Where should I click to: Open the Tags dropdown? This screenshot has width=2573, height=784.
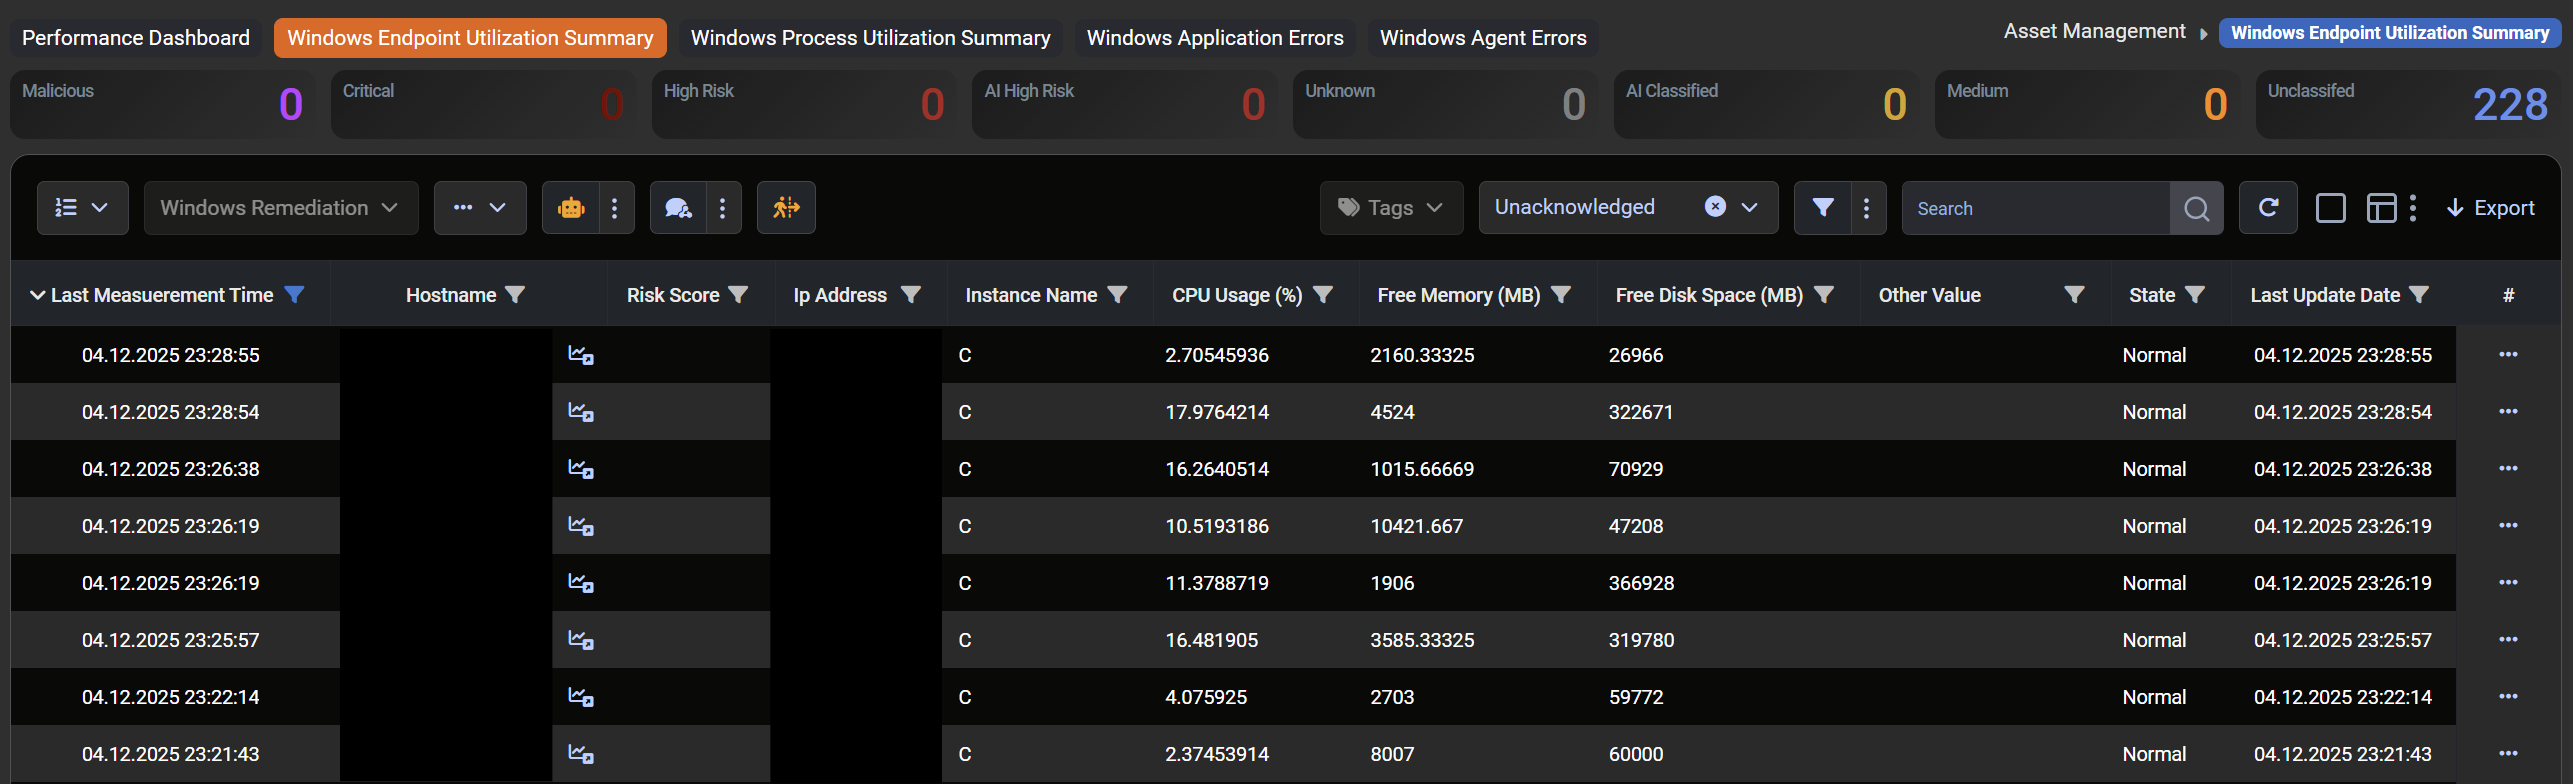(x=1391, y=208)
